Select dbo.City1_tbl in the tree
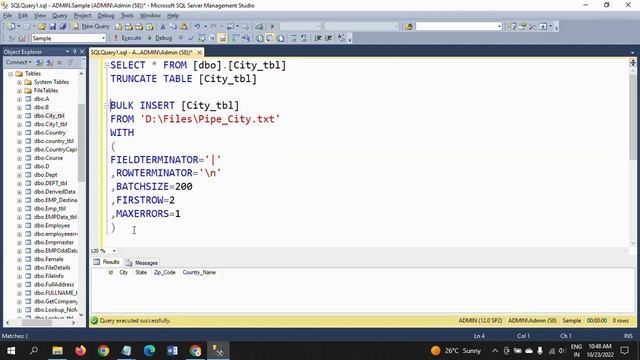The width and height of the screenshot is (640, 360). (x=51, y=124)
